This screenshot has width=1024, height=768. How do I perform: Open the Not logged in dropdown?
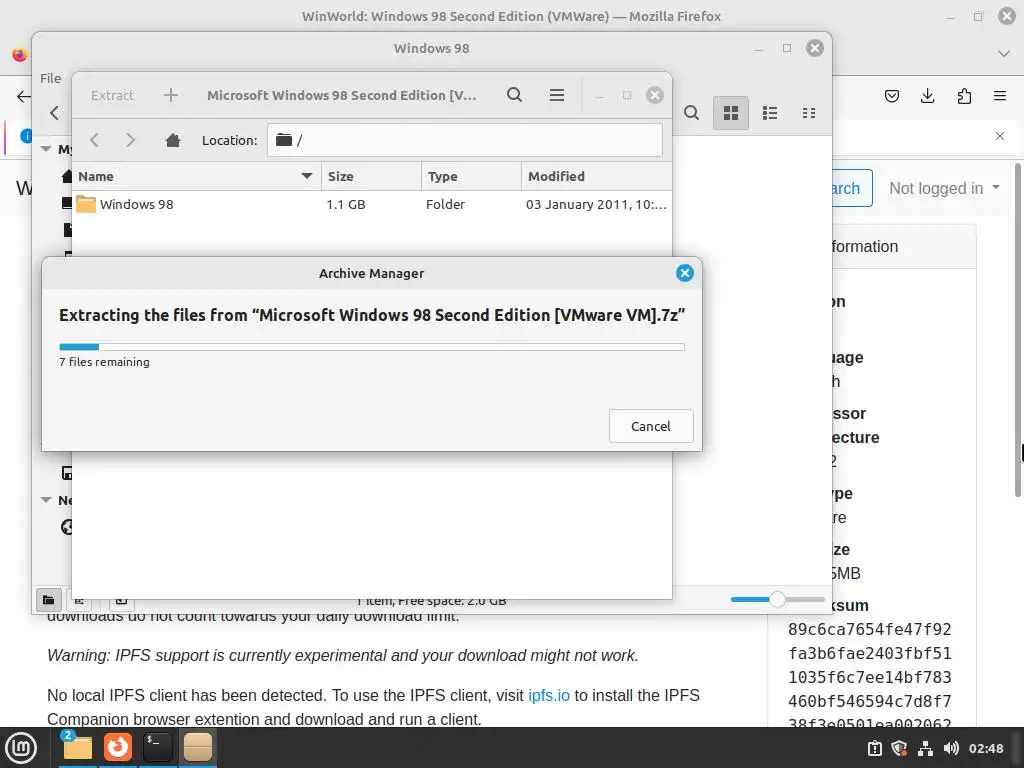click(944, 188)
